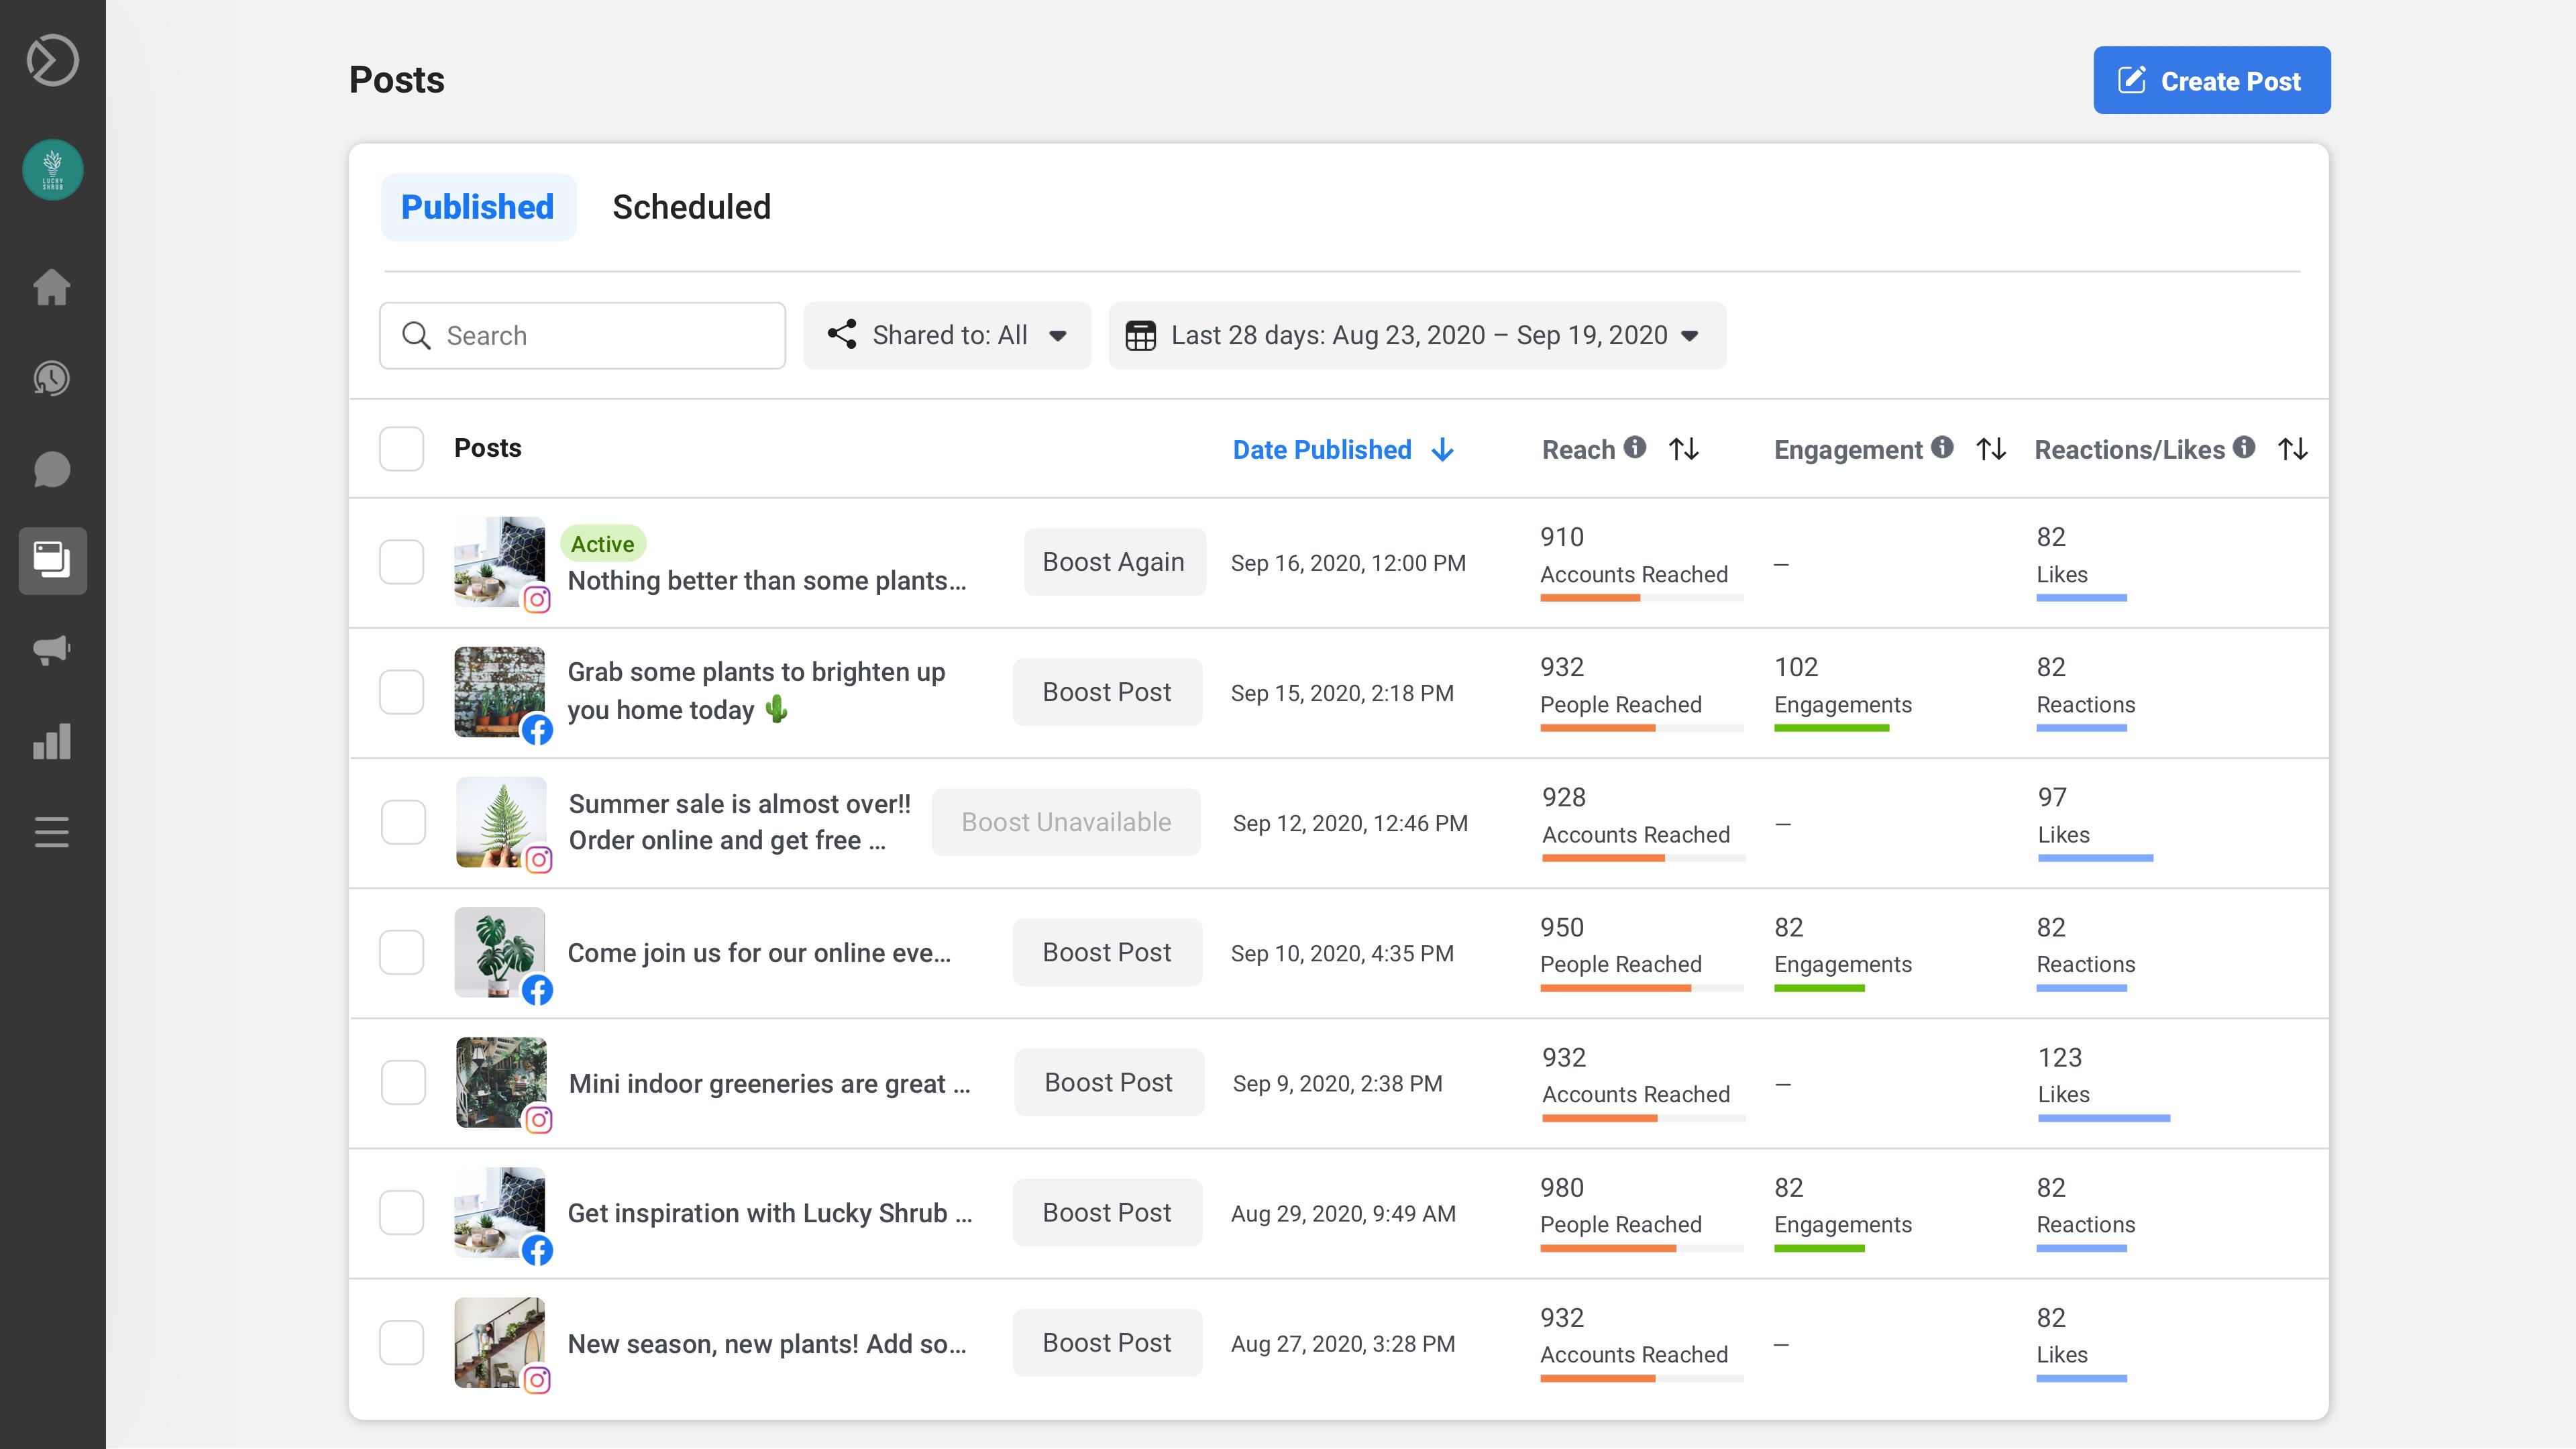The width and height of the screenshot is (2576, 1449).
Task: Click the Lucky Shrub page avatar
Action: pos(51,169)
